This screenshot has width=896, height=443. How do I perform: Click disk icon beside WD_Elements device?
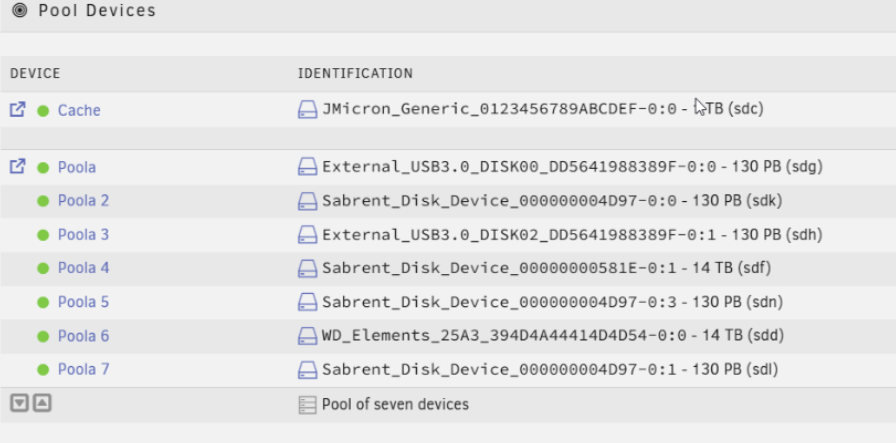307,336
